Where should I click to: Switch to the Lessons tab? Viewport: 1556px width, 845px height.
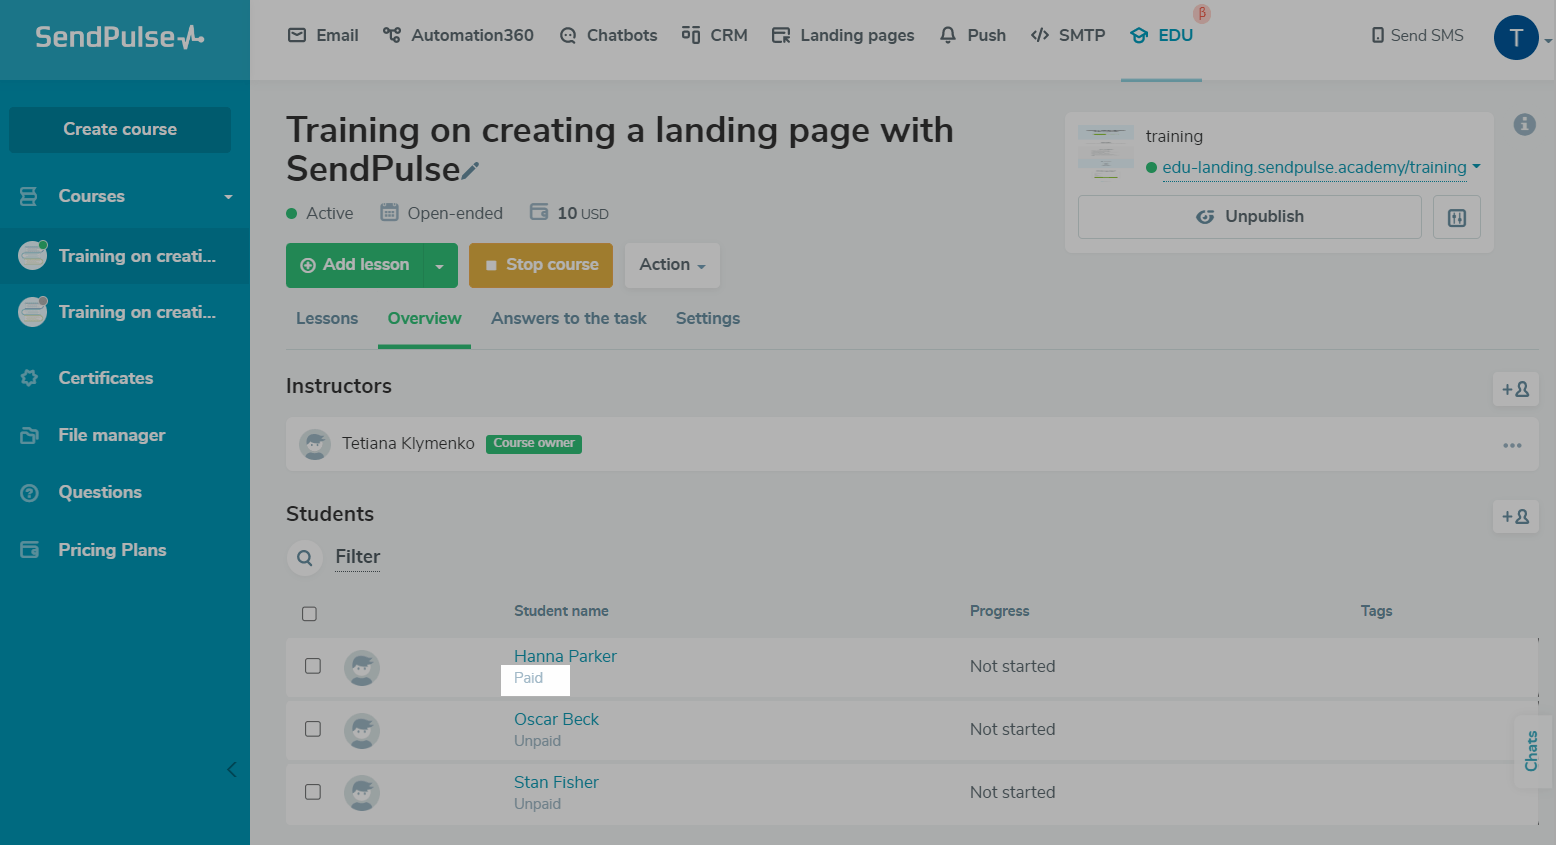[x=327, y=318]
